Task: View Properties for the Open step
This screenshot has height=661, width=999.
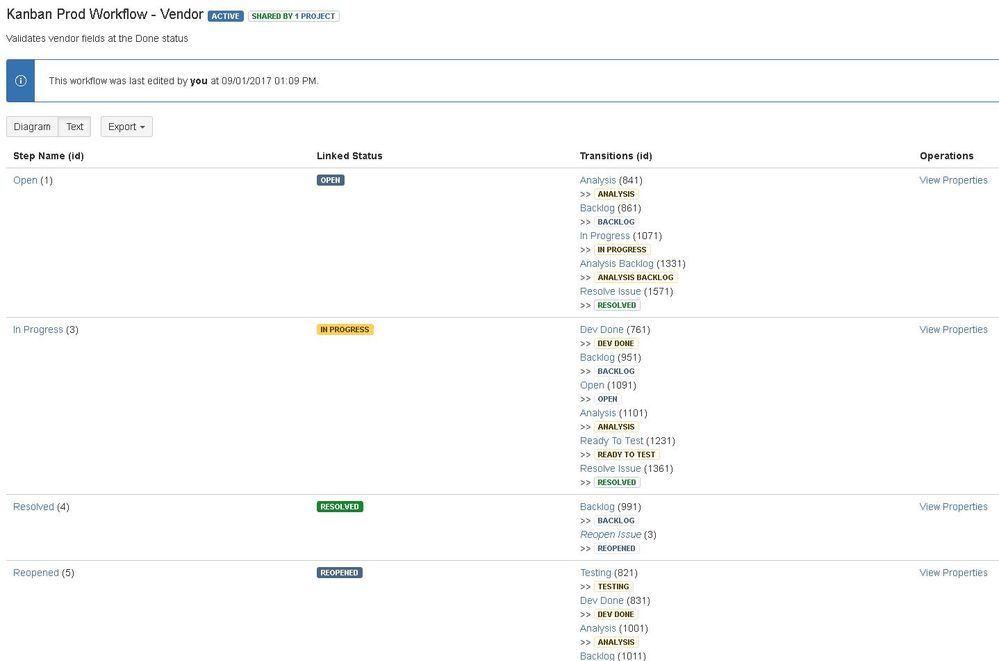Action: click(953, 180)
